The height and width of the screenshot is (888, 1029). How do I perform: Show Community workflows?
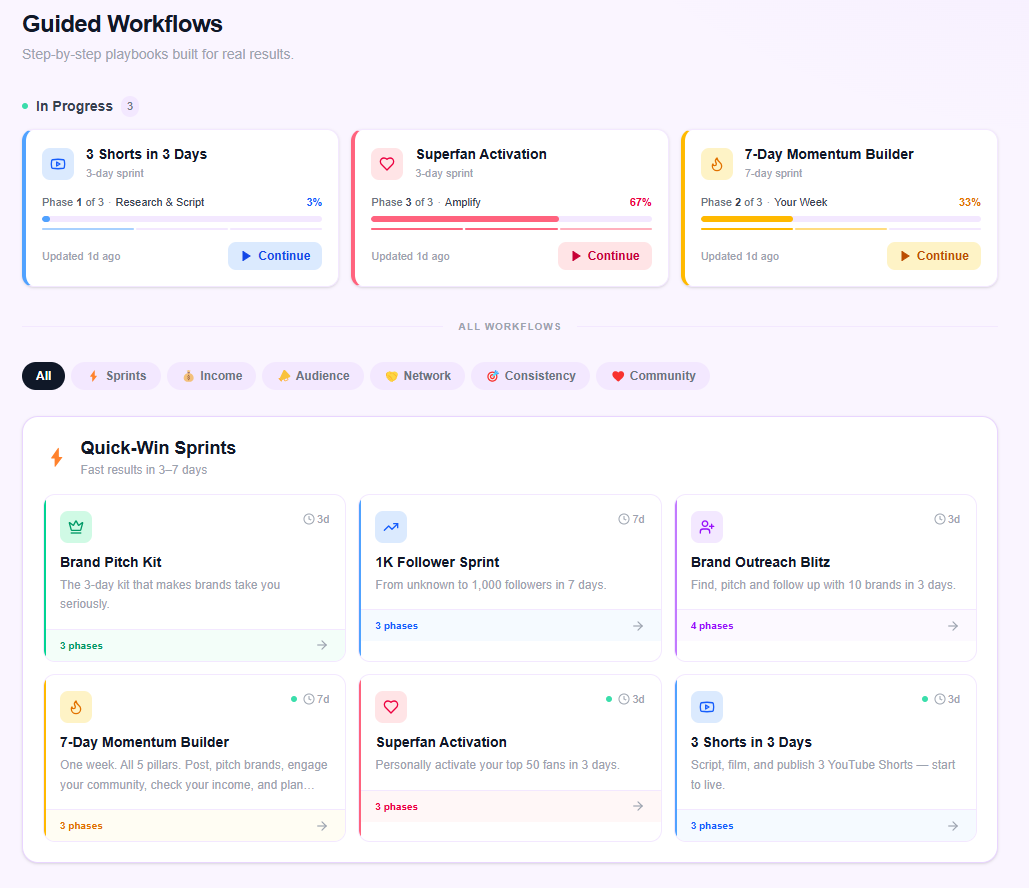[653, 376]
